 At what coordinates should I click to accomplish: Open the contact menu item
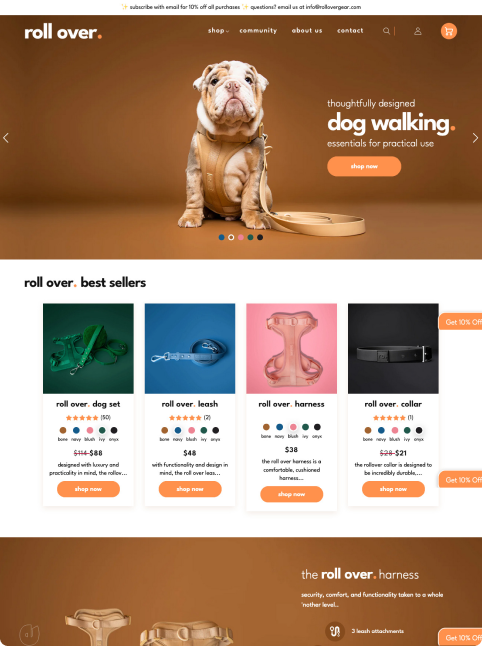pyautogui.click(x=350, y=30)
